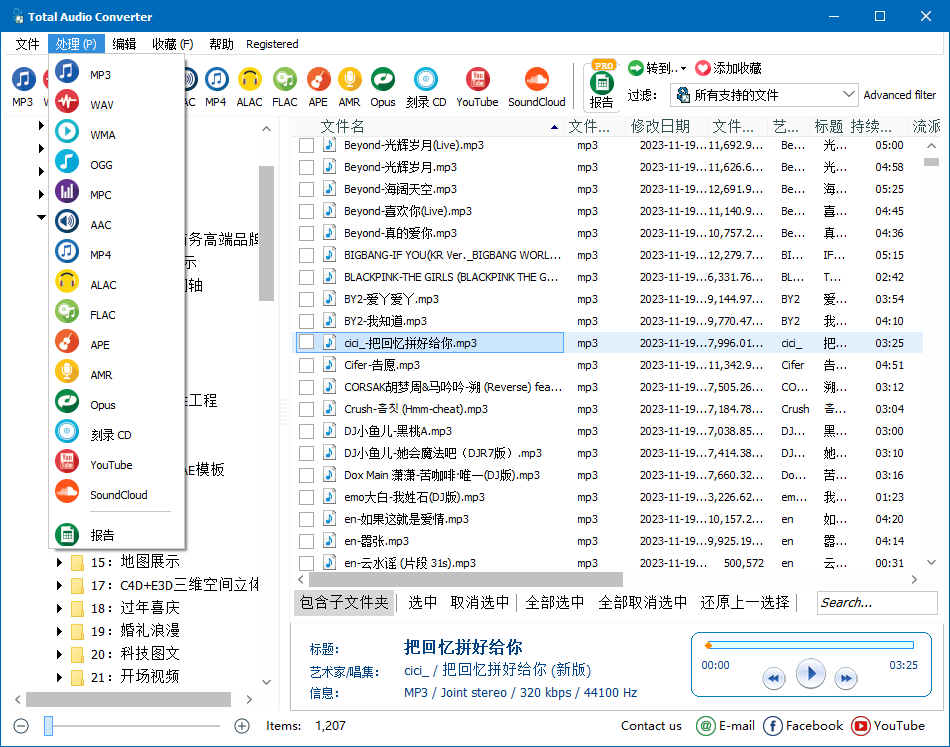Open the PRO 报告 report tool
950x747 pixels.
point(603,86)
